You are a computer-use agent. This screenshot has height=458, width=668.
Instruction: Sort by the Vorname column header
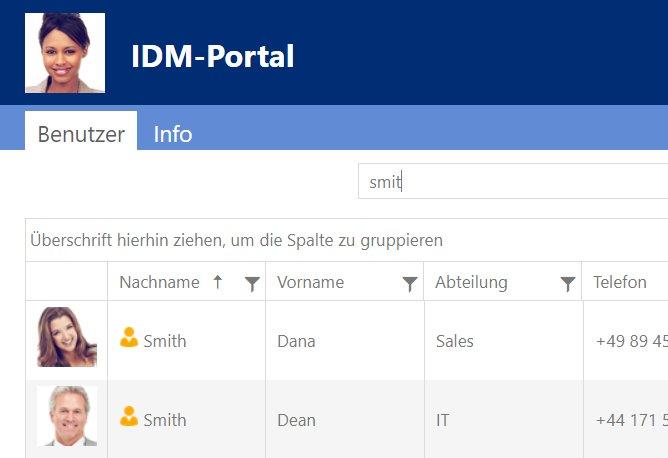point(310,283)
